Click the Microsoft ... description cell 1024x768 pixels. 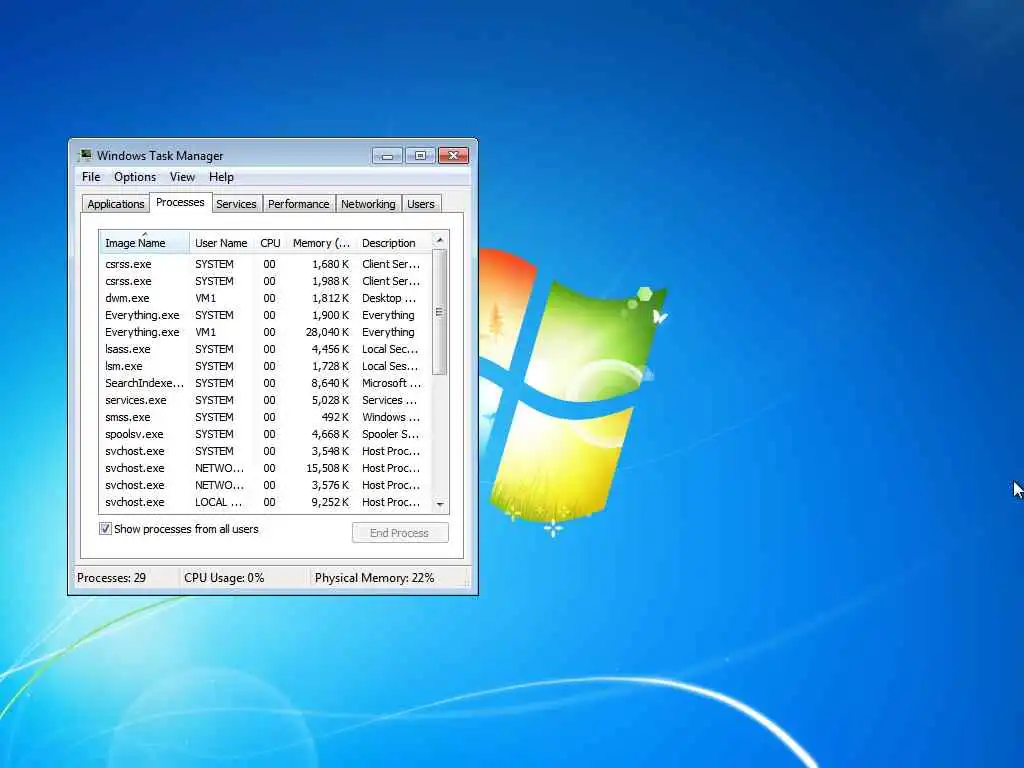(391, 383)
